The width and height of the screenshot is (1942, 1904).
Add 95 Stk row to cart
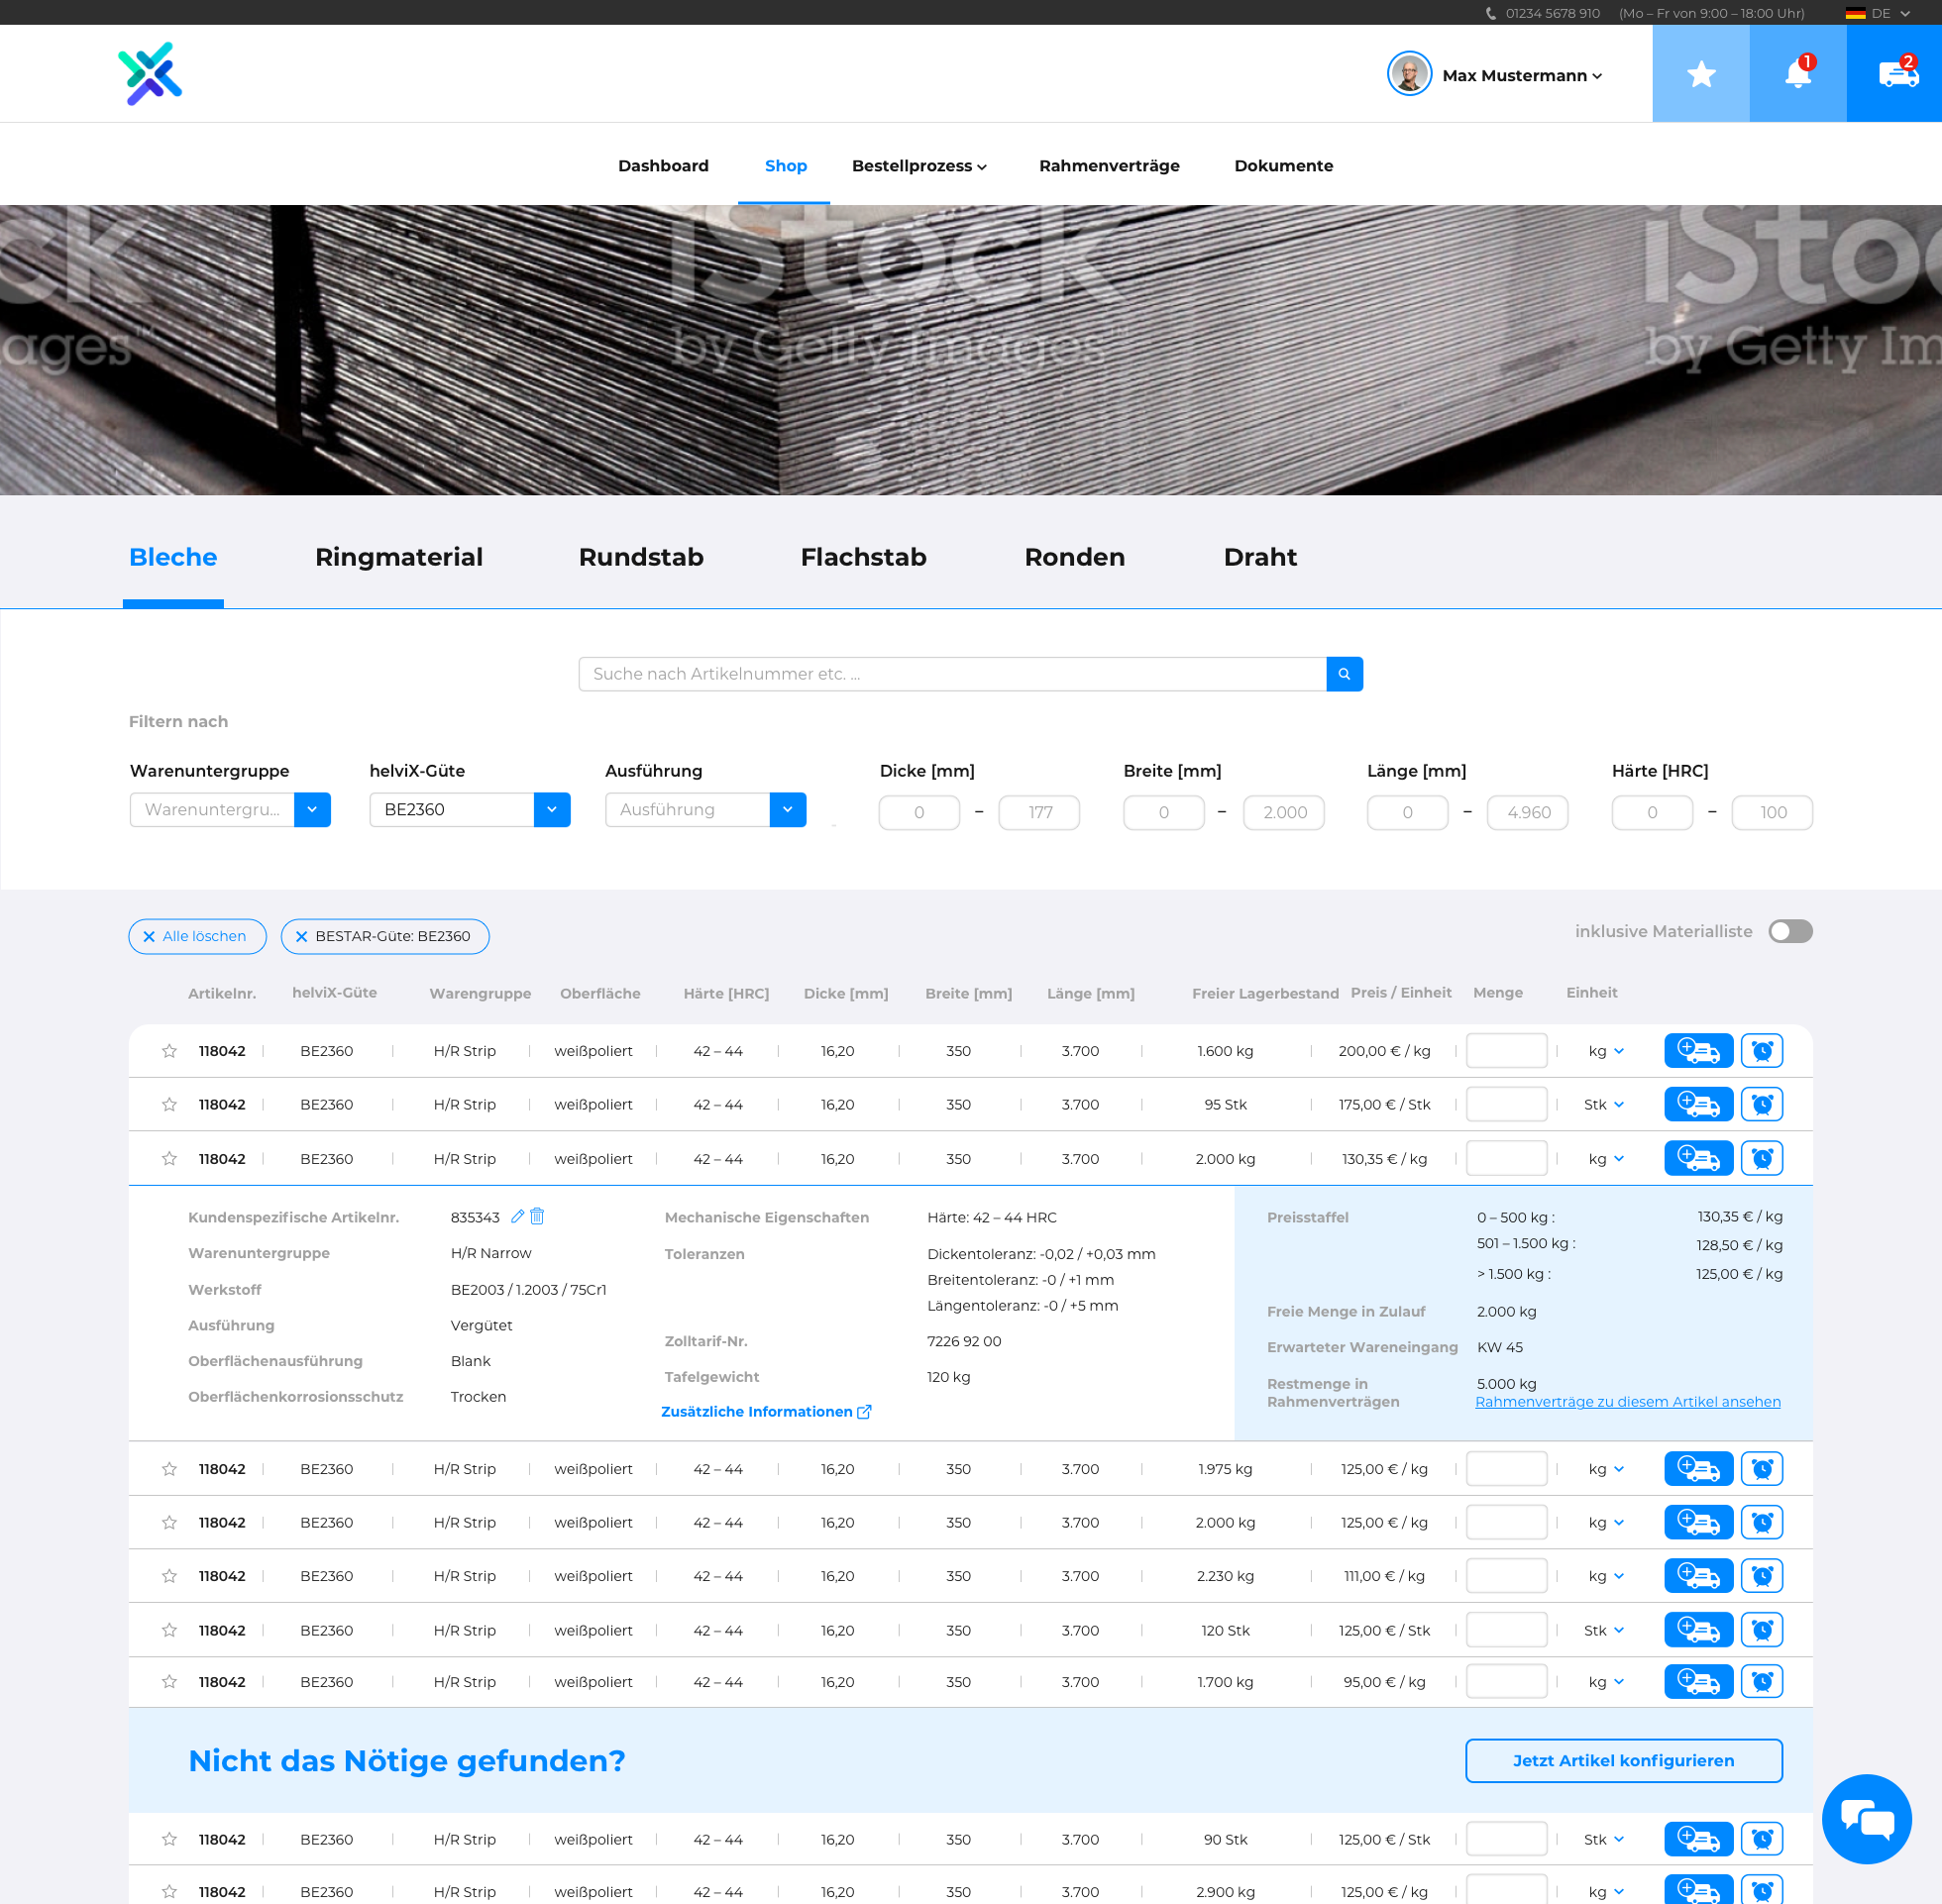(1697, 1104)
